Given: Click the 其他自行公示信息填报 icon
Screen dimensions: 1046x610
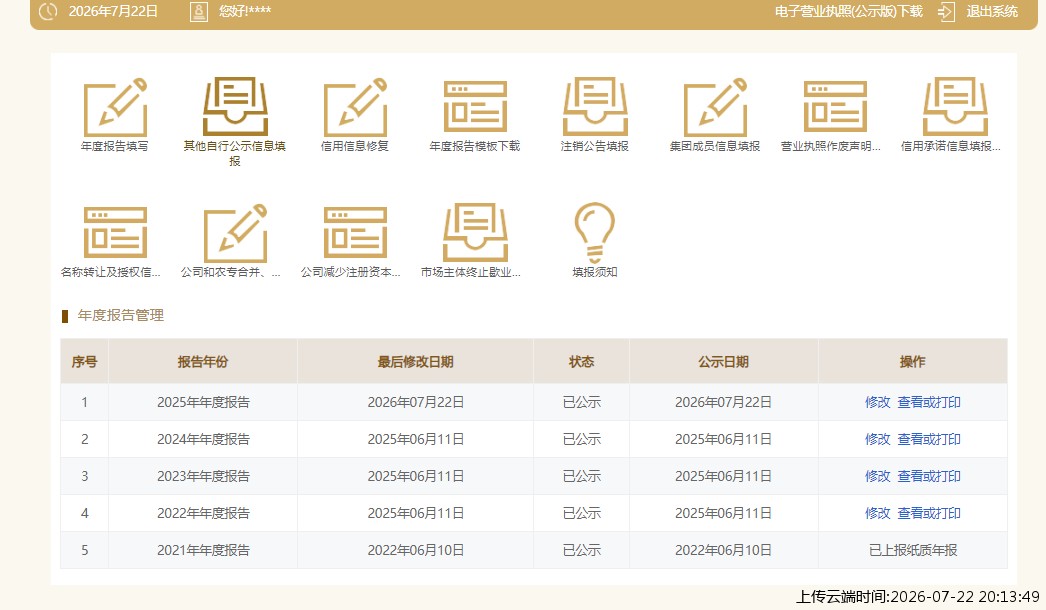Looking at the screenshot, I should 235,107.
